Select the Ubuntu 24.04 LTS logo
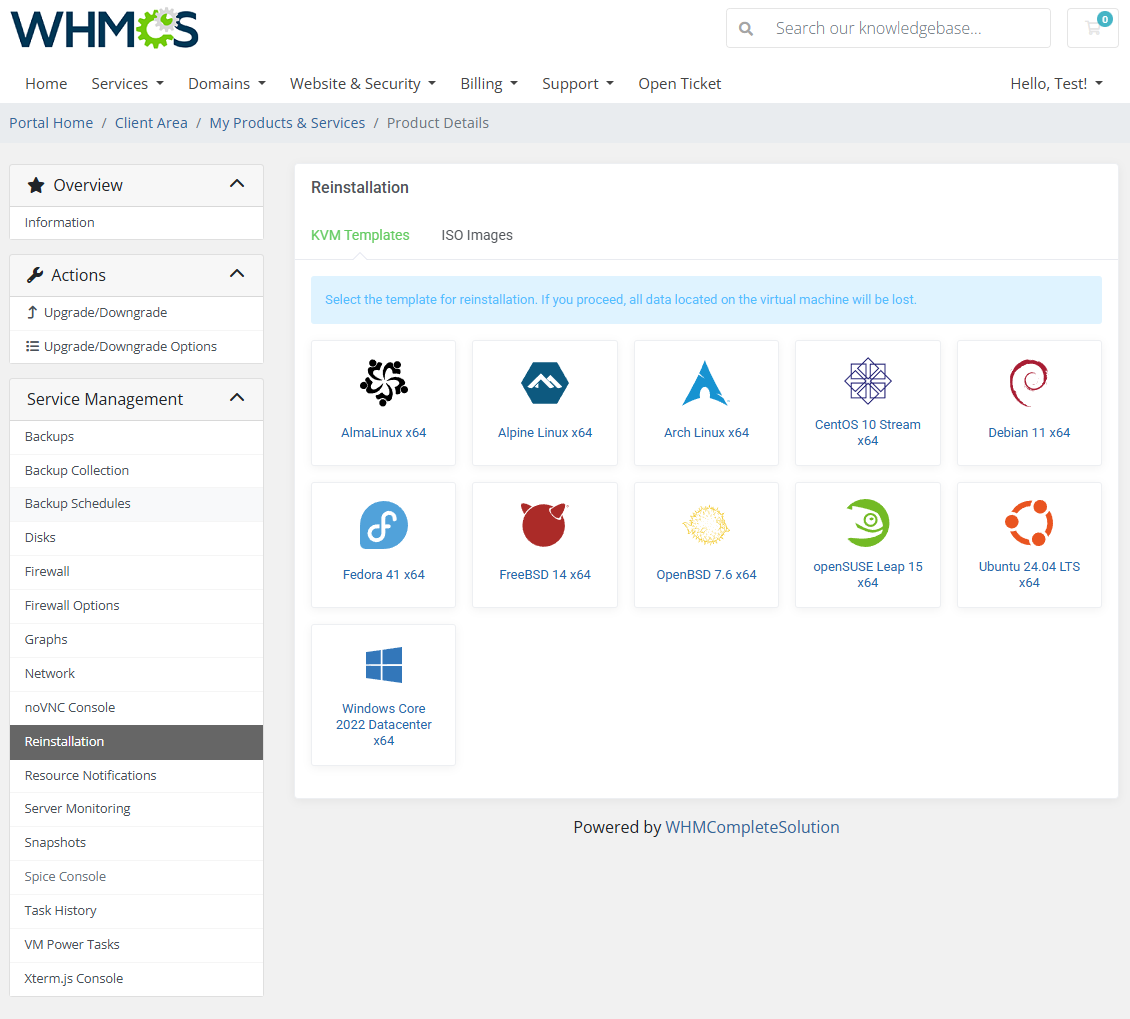The width and height of the screenshot is (1130, 1019). click(1028, 522)
